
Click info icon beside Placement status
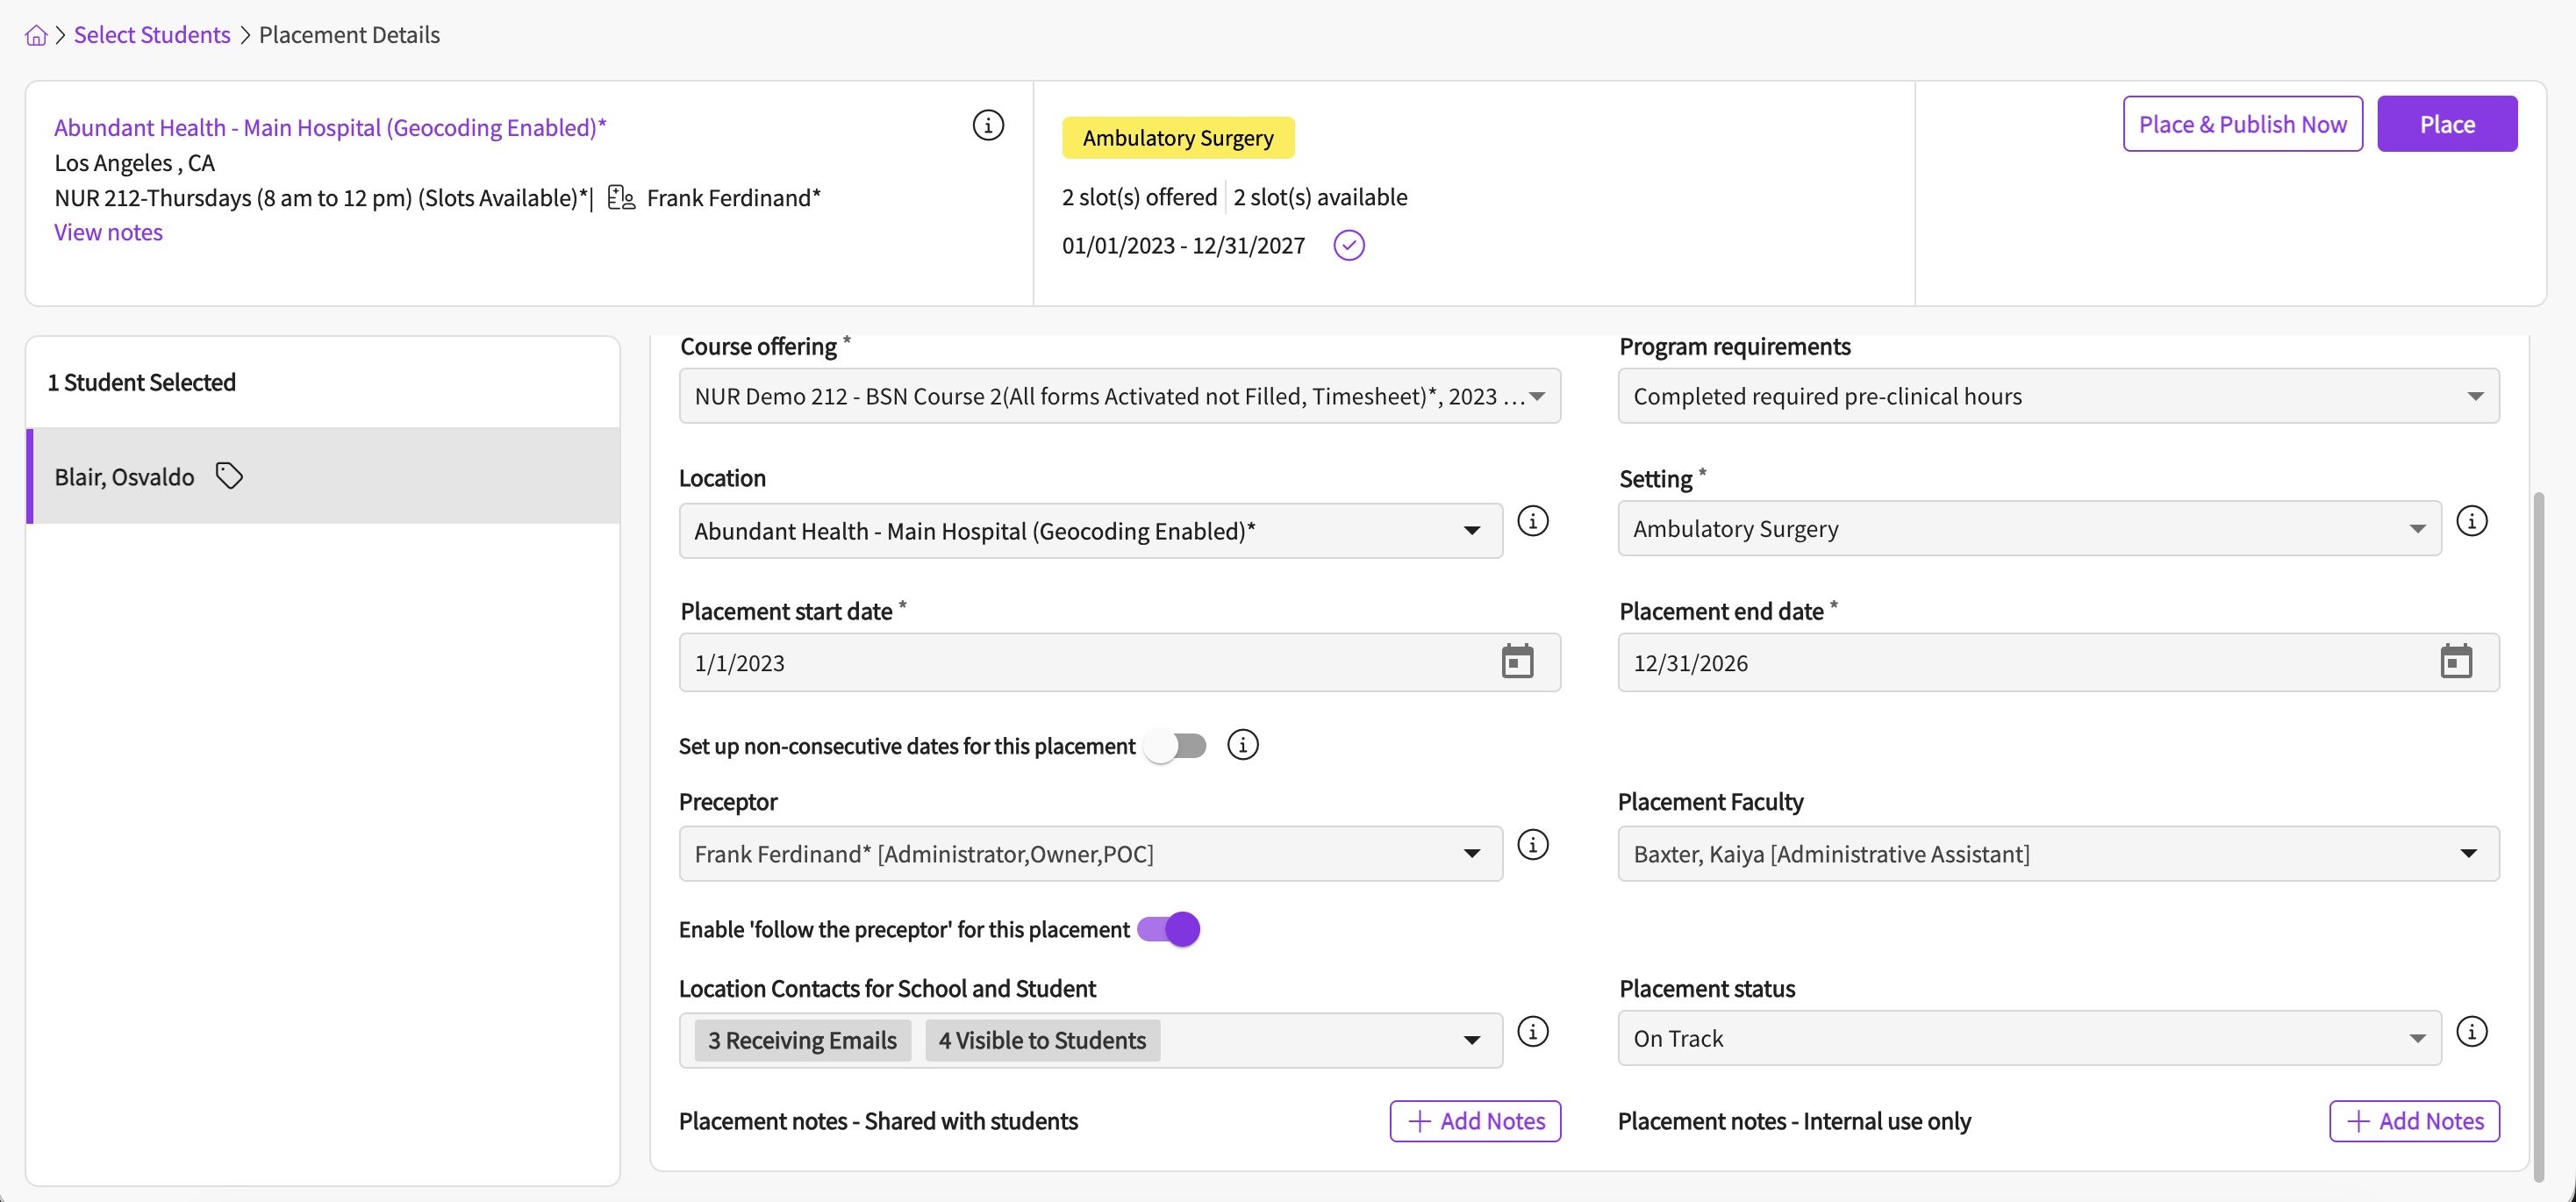point(2471,1032)
